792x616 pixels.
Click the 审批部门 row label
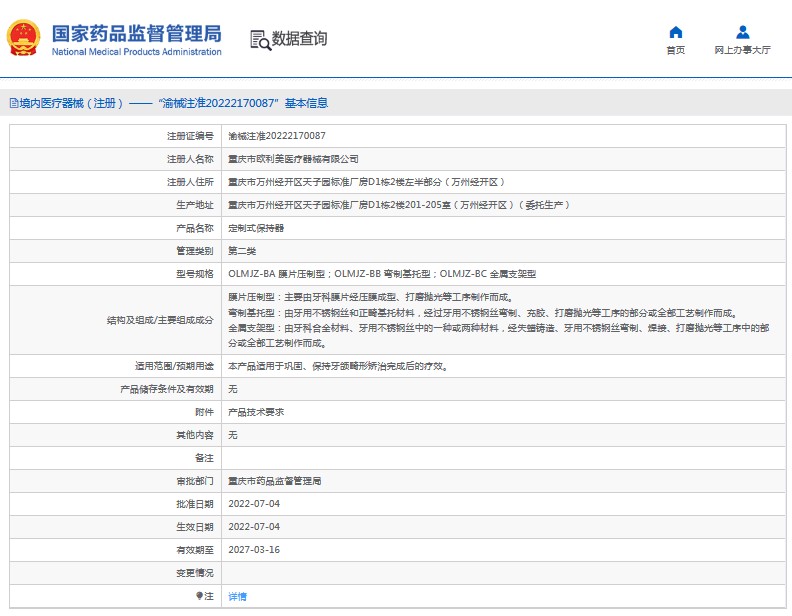tap(194, 481)
